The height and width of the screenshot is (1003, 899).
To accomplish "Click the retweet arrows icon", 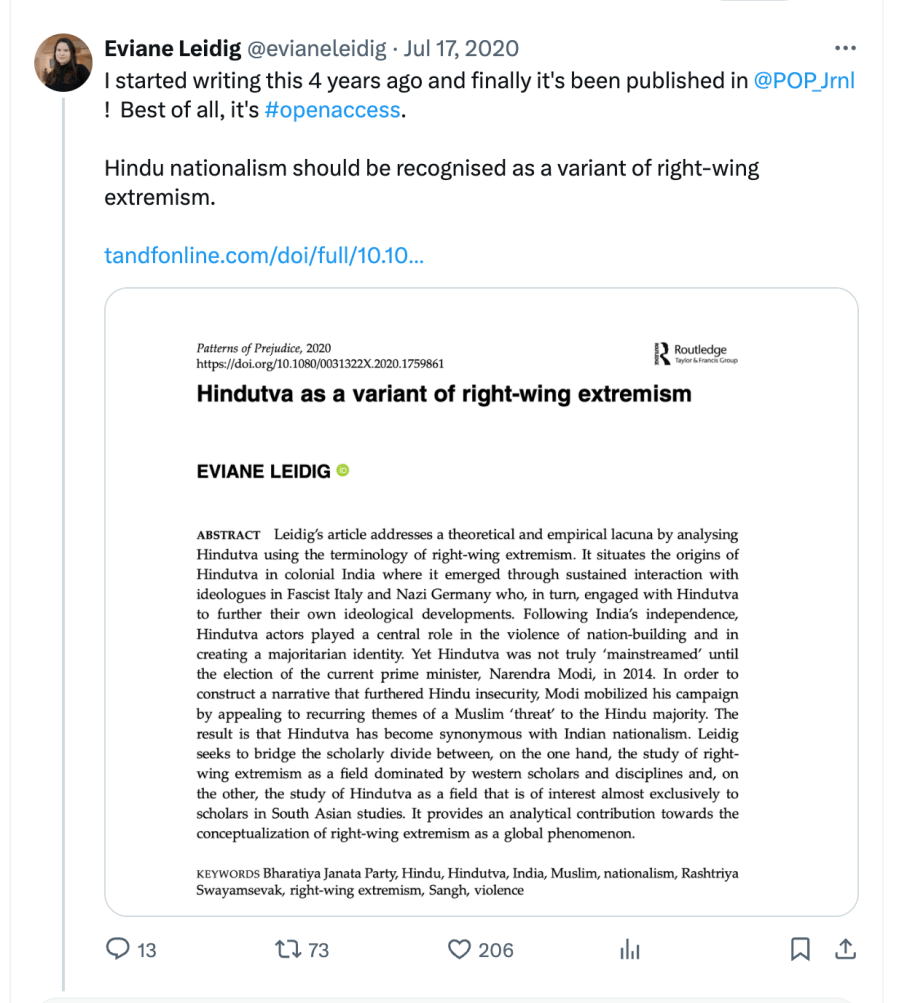I will coord(288,949).
